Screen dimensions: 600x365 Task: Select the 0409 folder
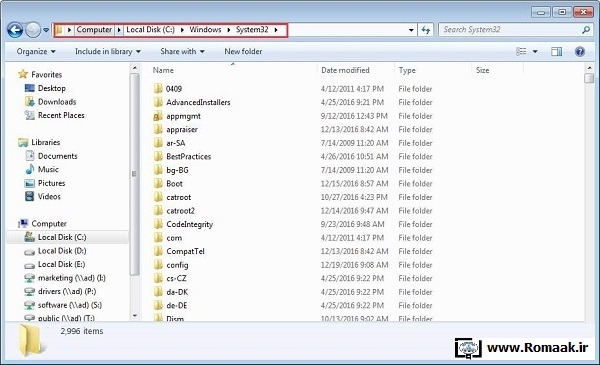click(174, 89)
